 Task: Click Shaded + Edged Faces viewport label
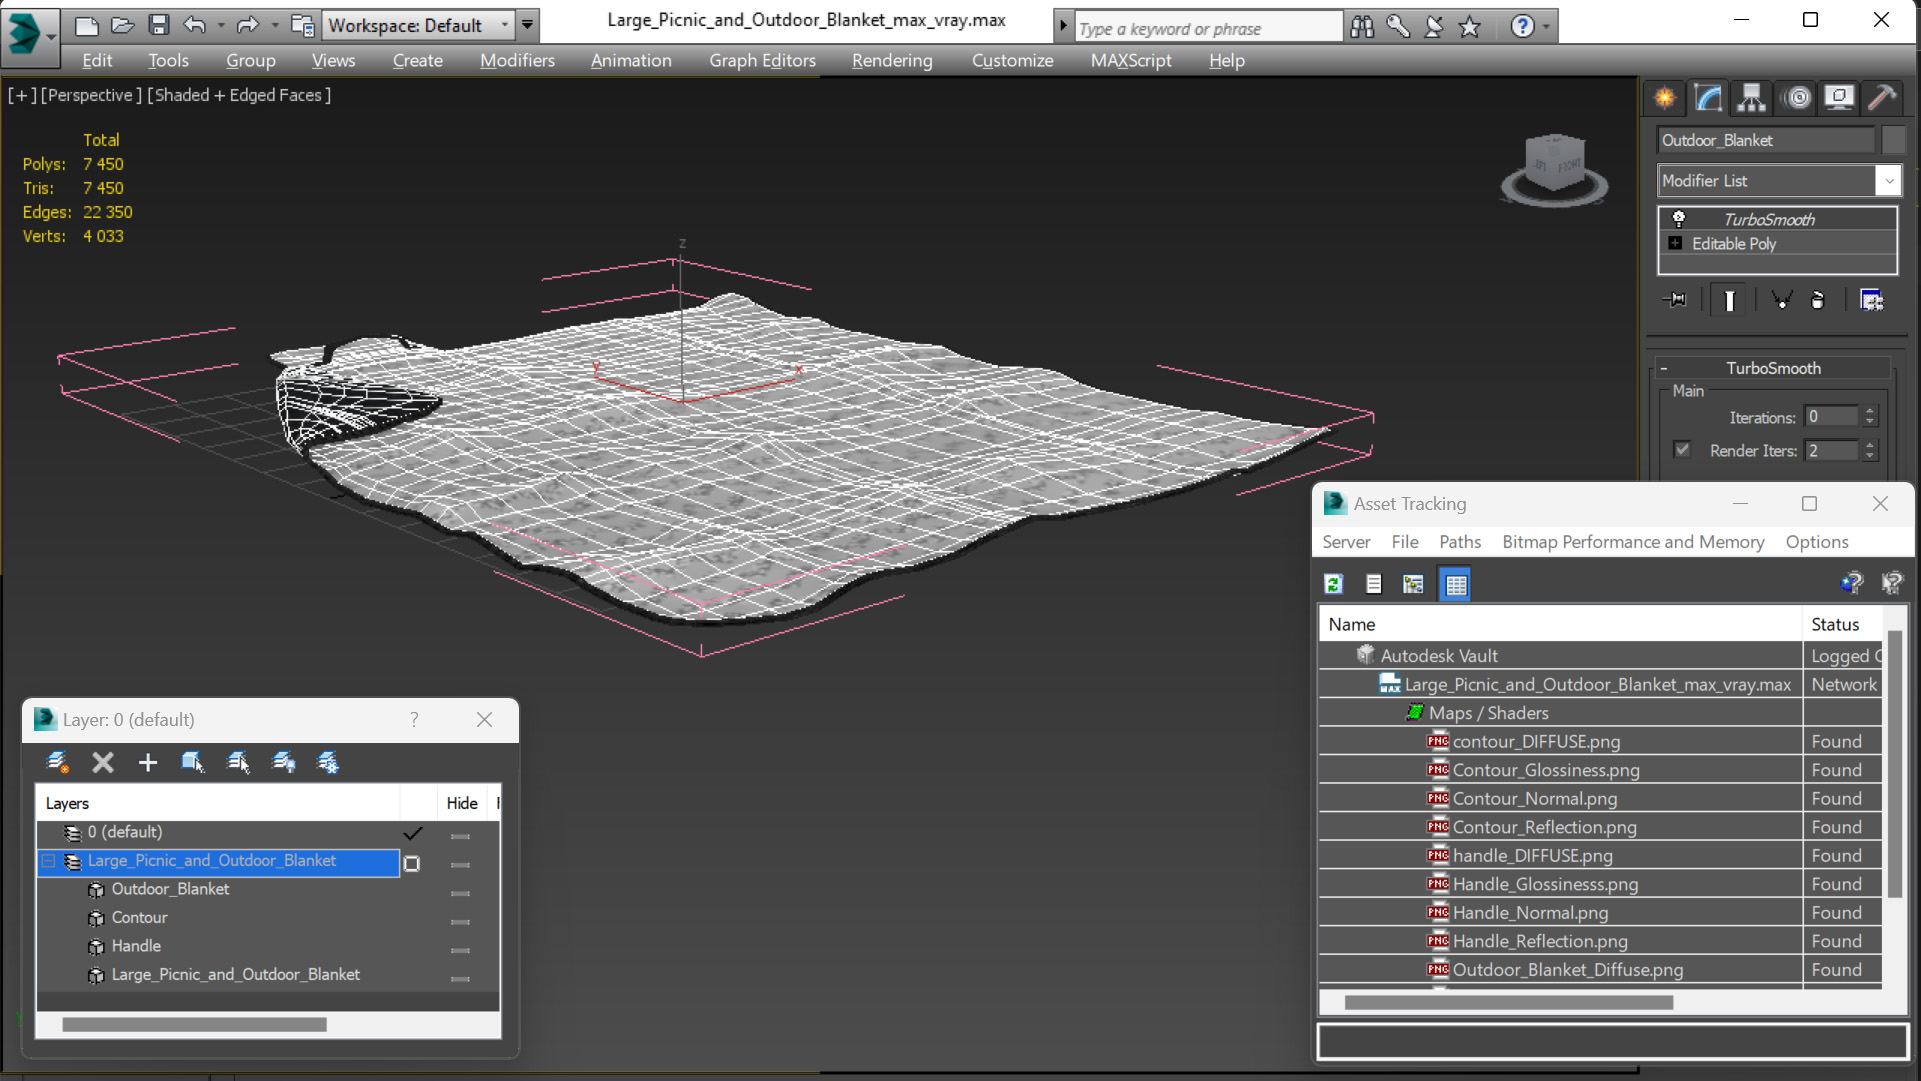(x=239, y=95)
